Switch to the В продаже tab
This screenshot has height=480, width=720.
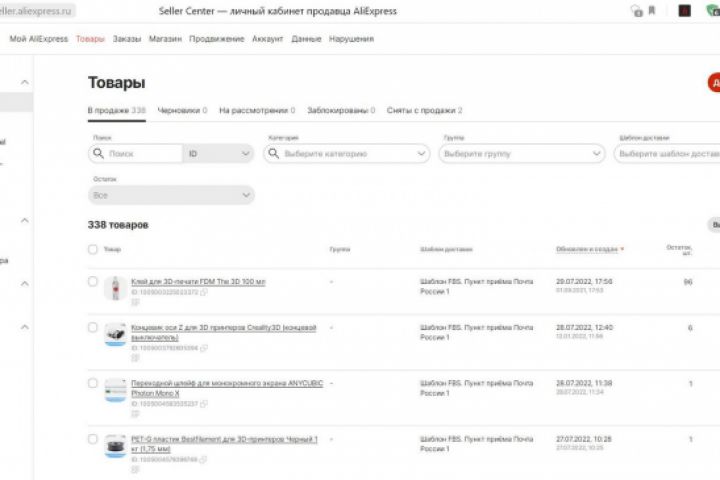point(117,110)
